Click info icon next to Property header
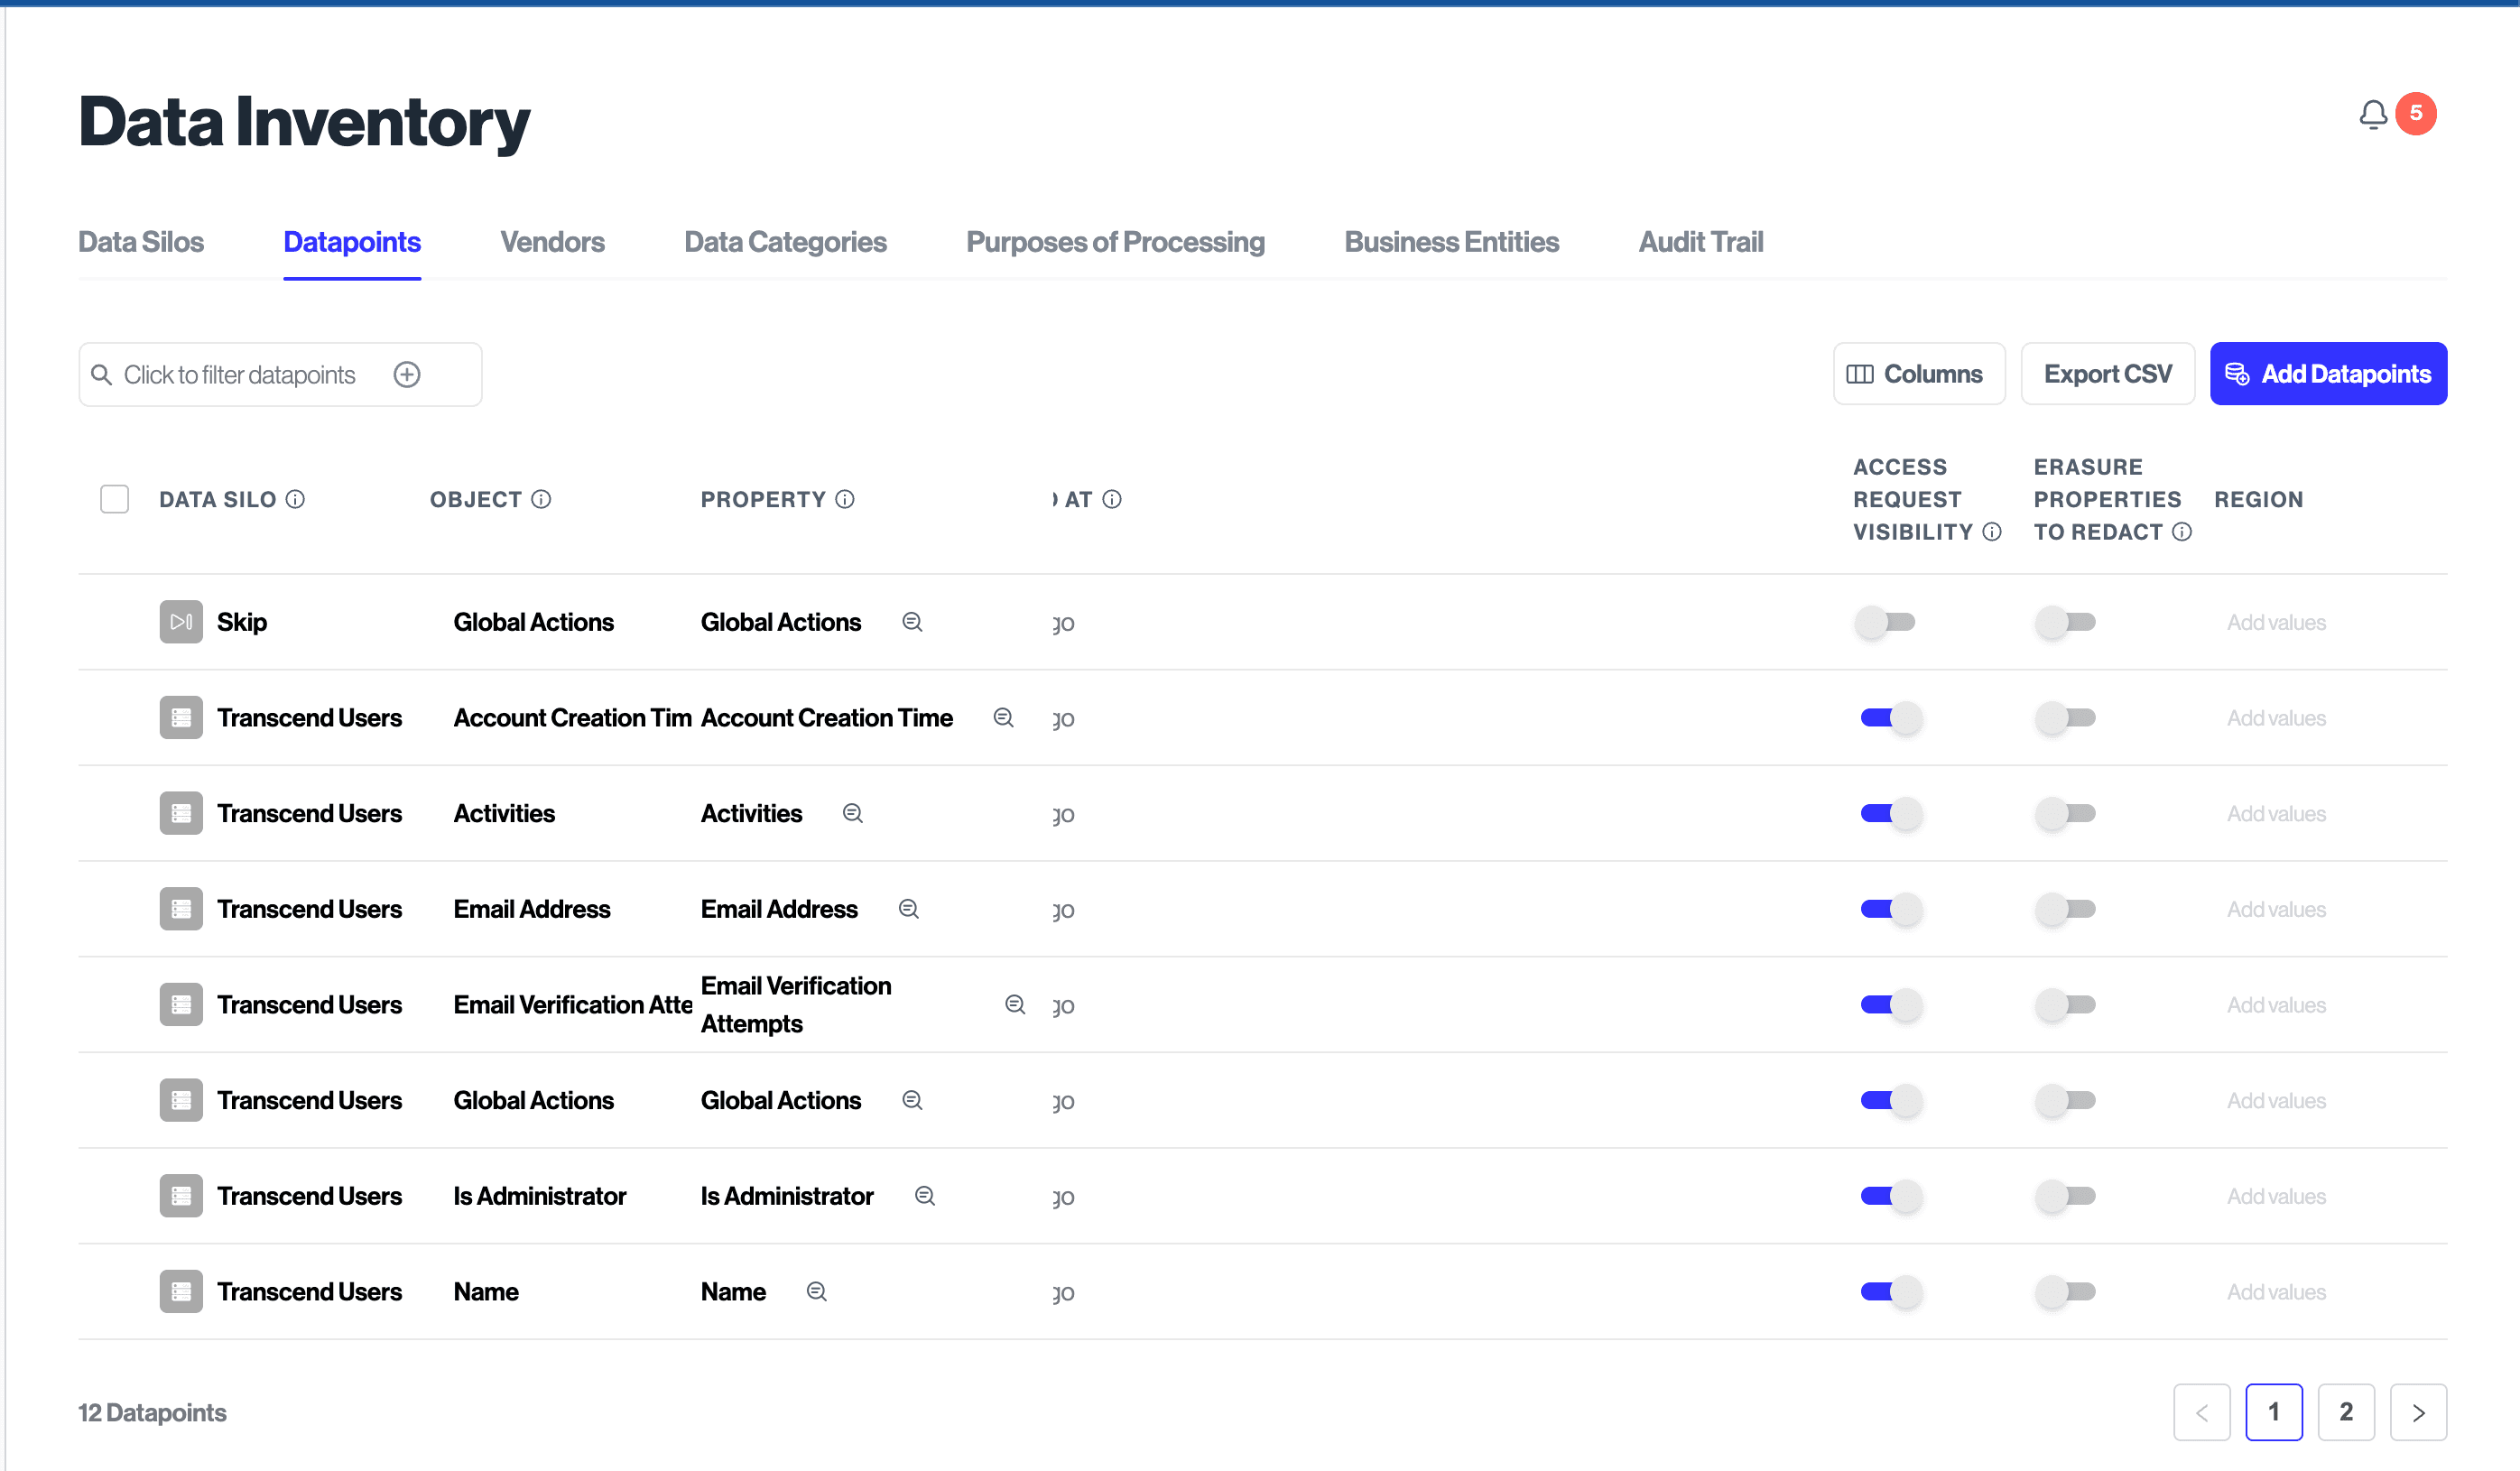The image size is (2520, 1471). pyautogui.click(x=845, y=499)
